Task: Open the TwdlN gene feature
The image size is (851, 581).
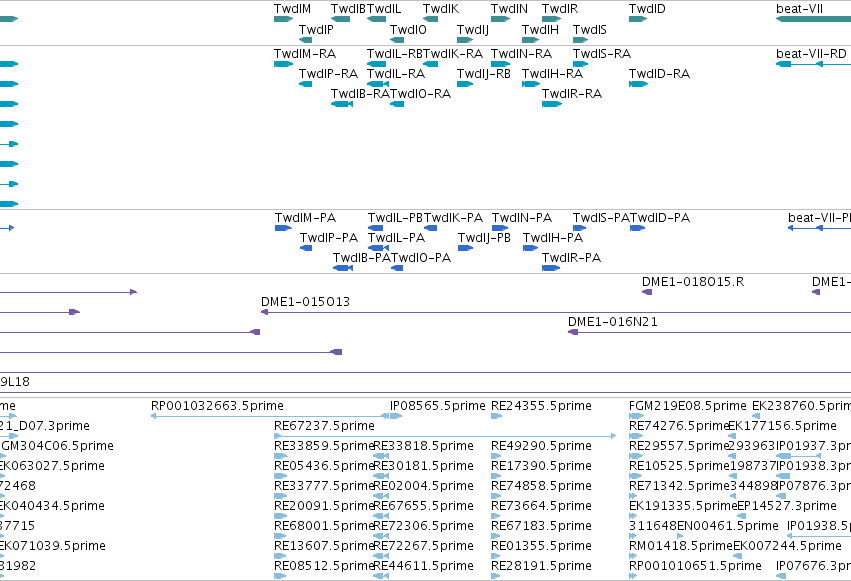Action: tap(500, 19)
